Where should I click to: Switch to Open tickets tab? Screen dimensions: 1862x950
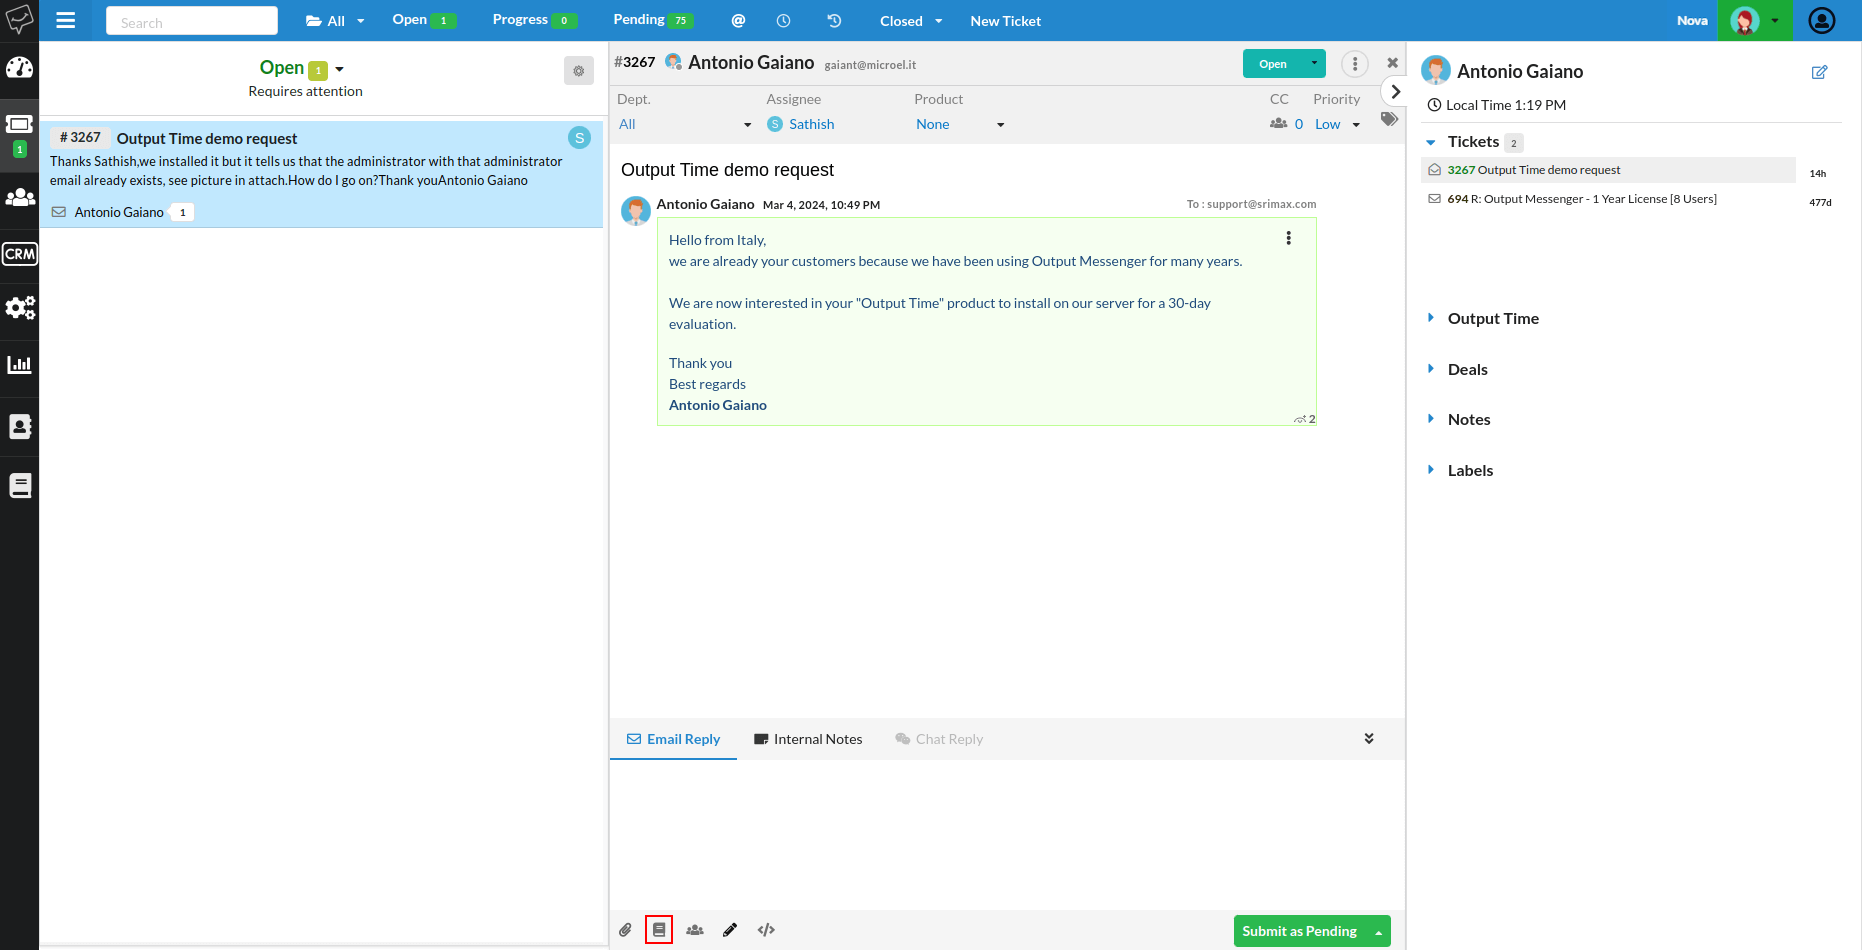point(424,20)
